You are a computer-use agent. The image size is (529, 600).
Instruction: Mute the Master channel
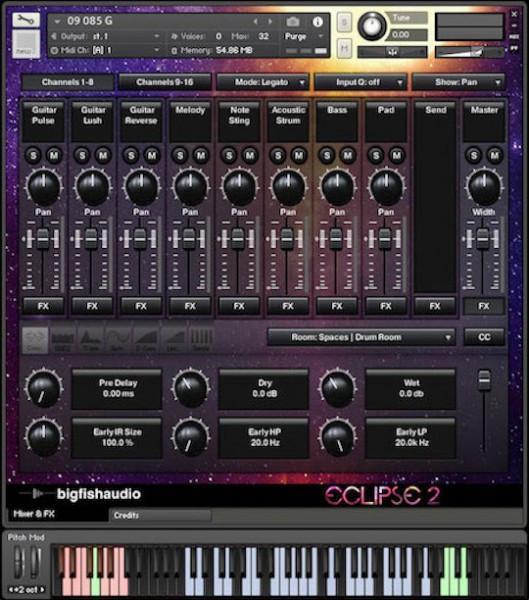coord(495,155)
